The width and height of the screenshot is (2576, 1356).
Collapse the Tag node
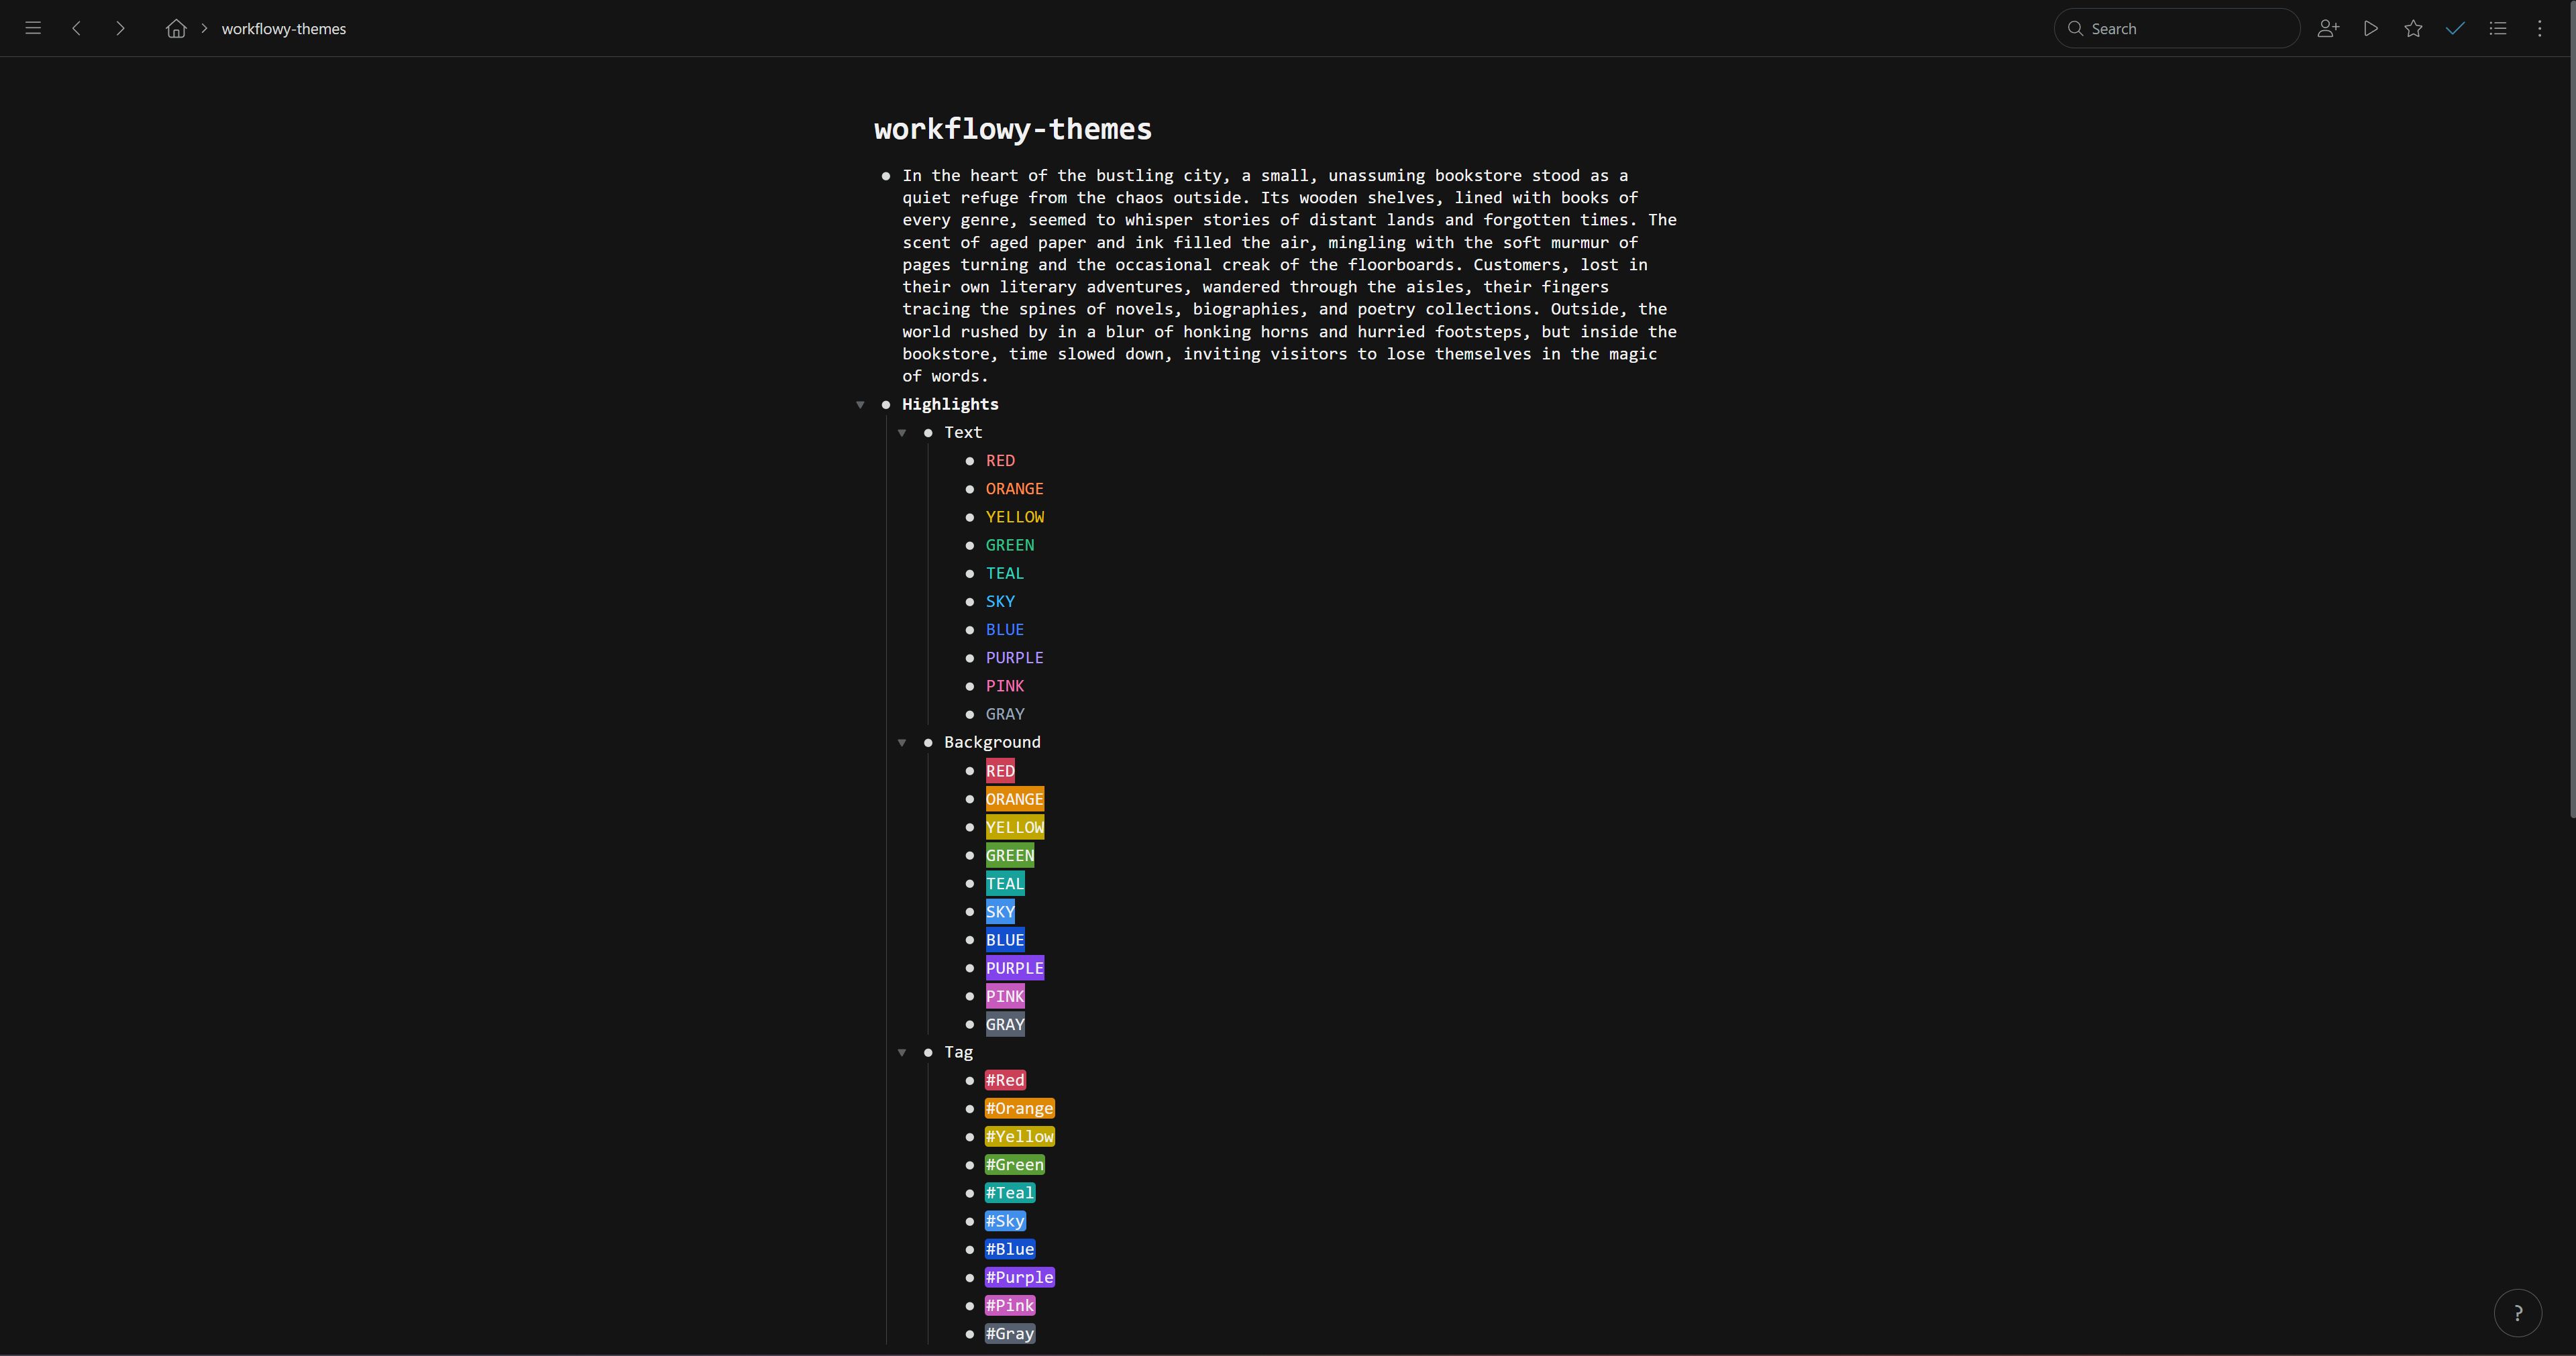pos(902,1052)
